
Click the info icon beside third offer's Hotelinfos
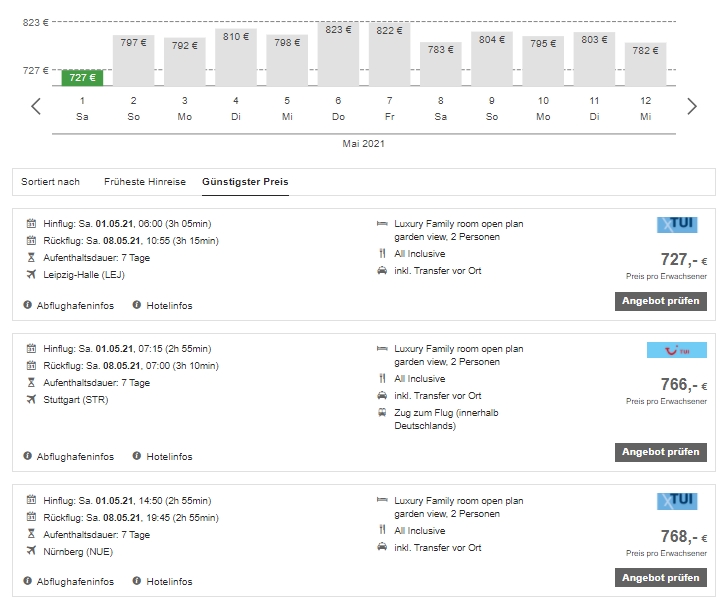(137, 581)
